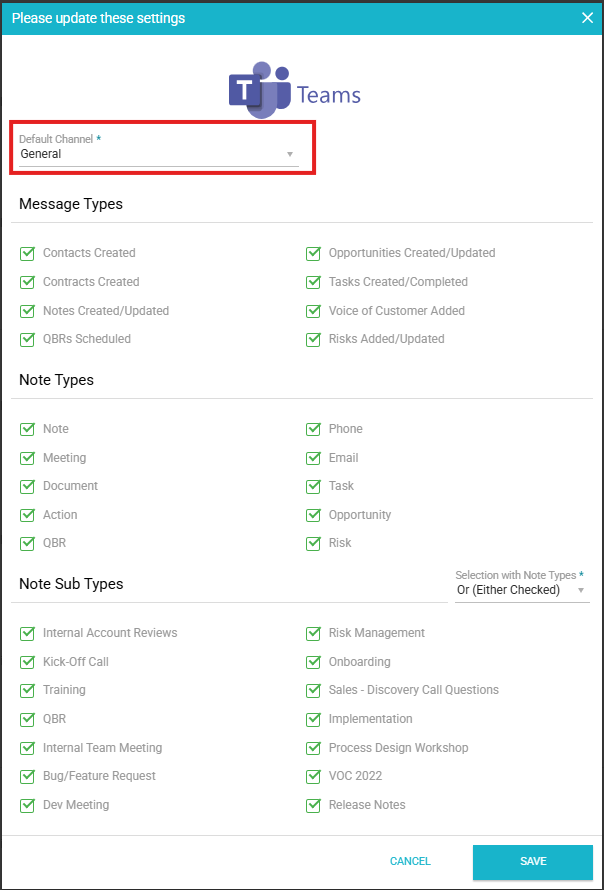Toggle the Kick-Off Call sub type
604x890 pixels.
click(x=28, y=662)
